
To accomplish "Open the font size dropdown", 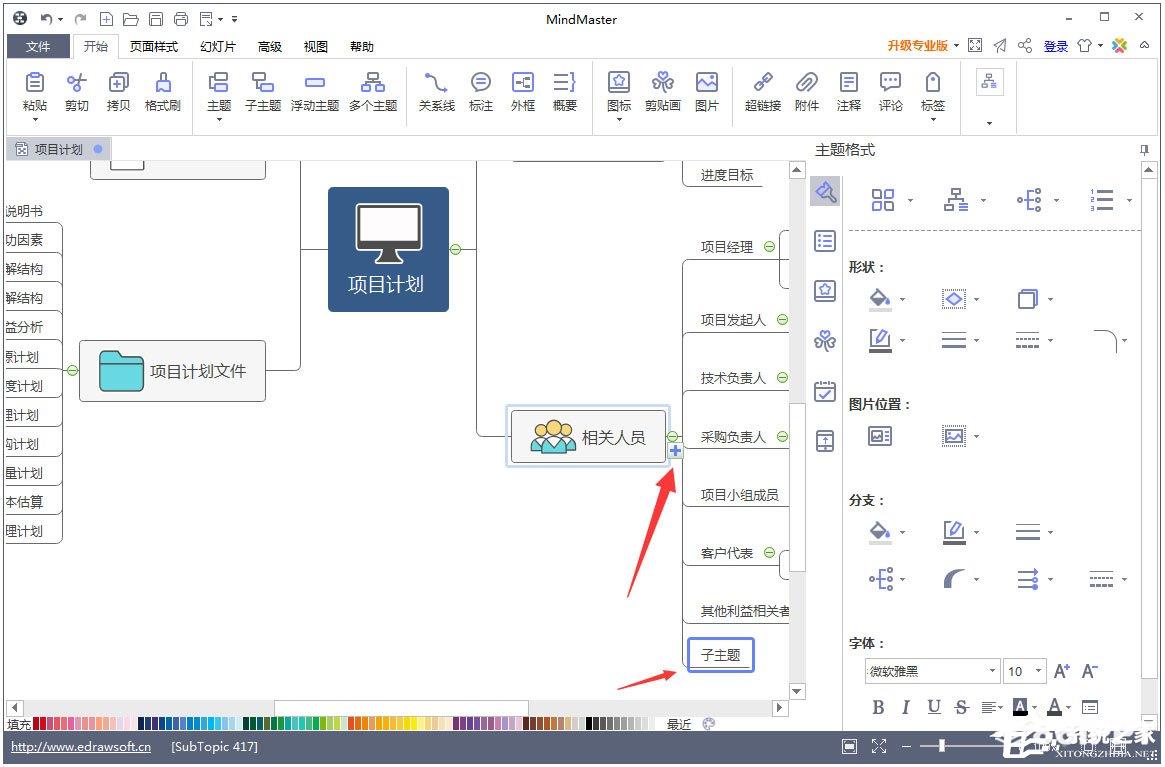I will (1039, 671).
